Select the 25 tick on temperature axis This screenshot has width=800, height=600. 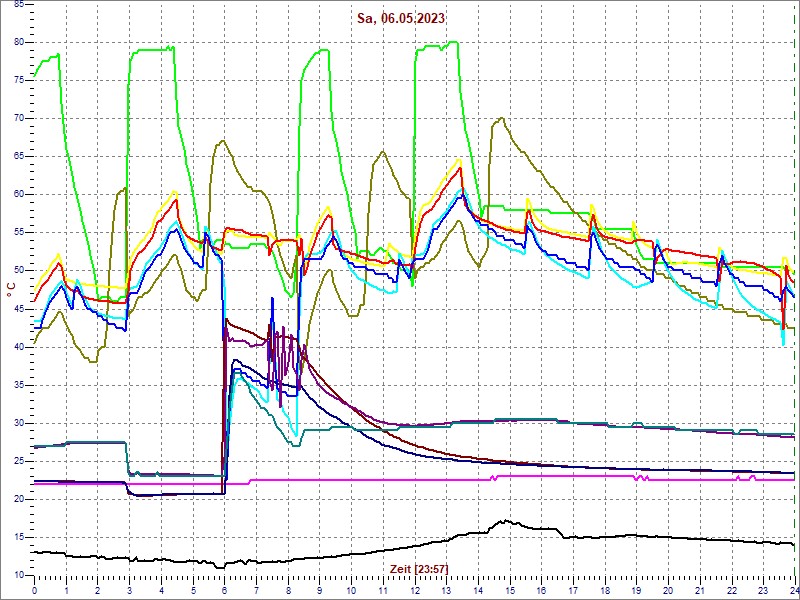(19, 461)
